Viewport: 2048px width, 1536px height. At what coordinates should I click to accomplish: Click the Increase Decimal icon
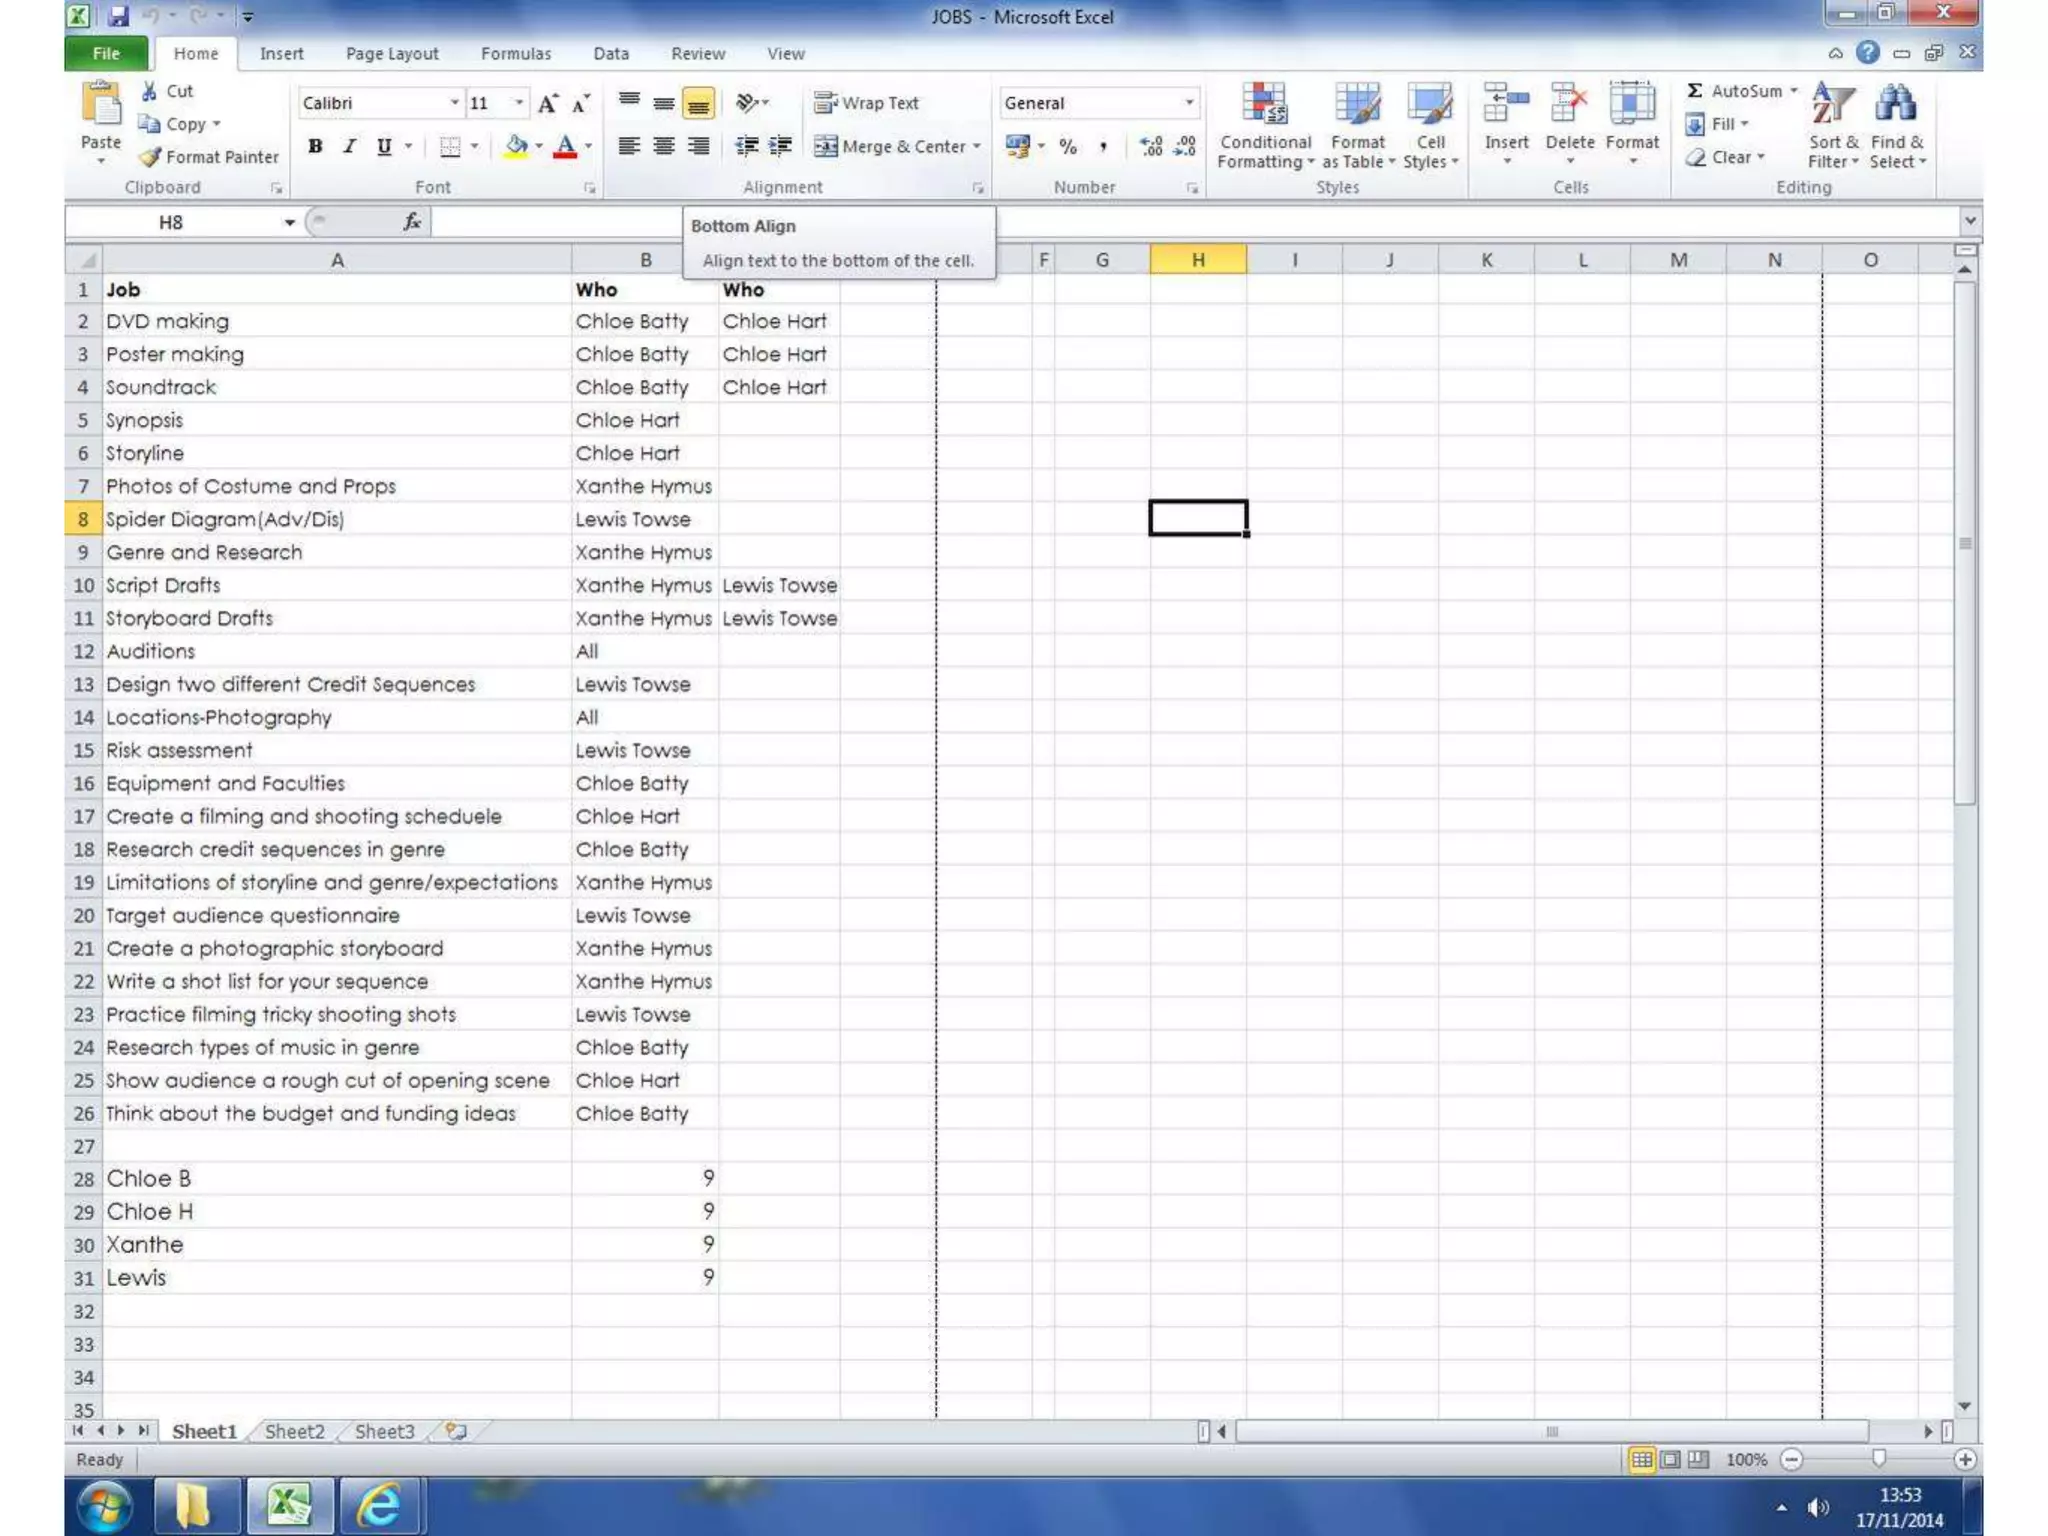click(1151, 147)
